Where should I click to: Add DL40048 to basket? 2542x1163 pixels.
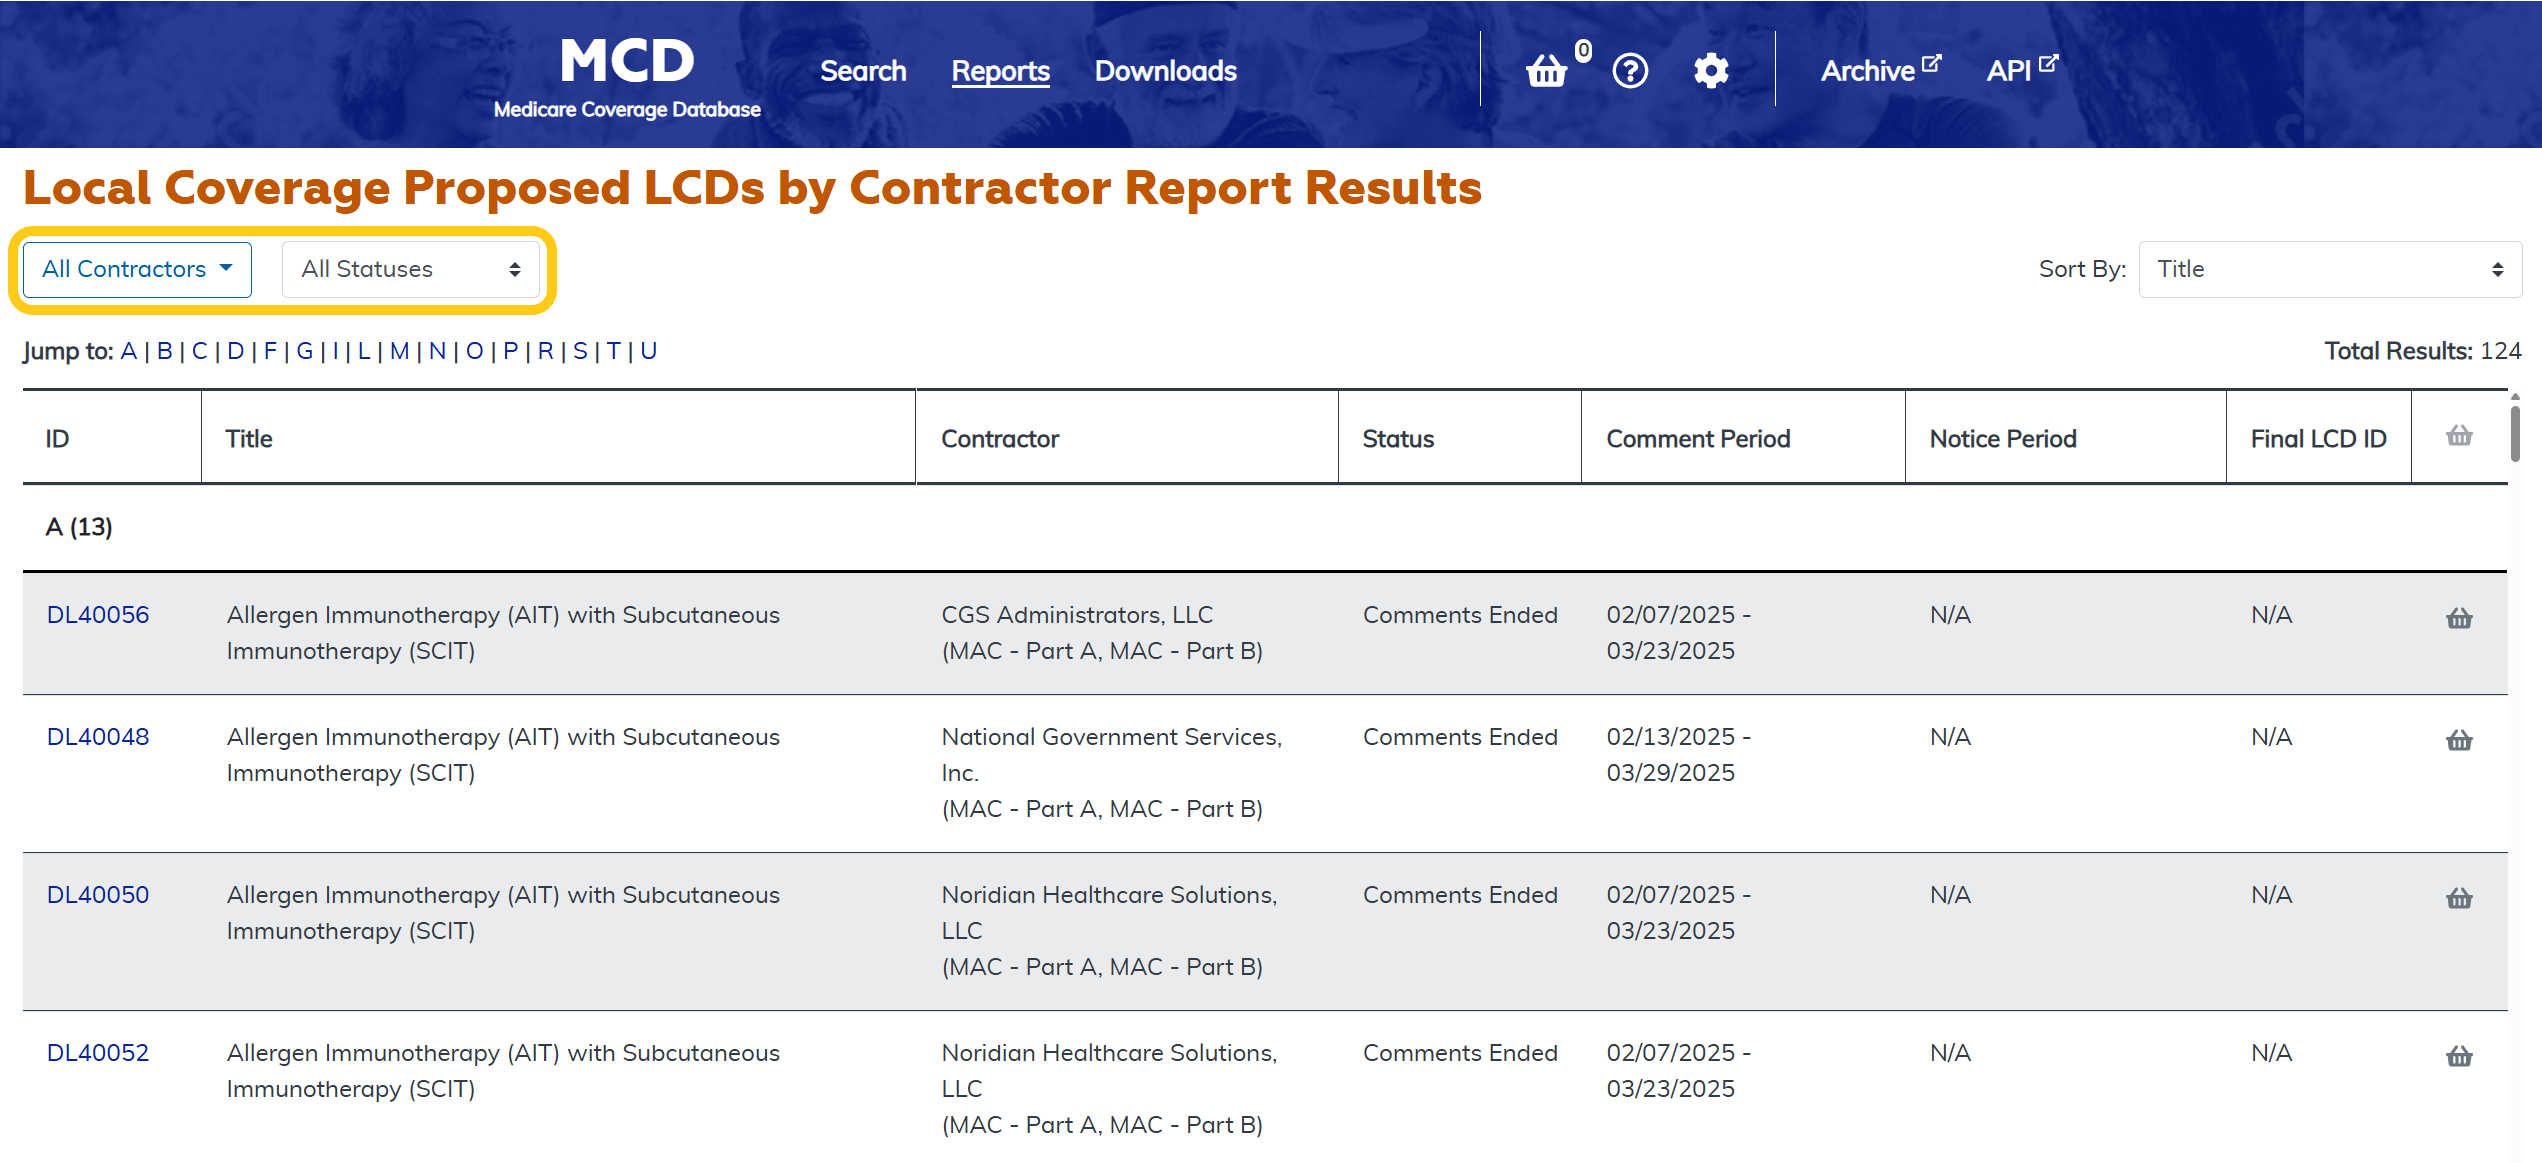point(2459,740)
